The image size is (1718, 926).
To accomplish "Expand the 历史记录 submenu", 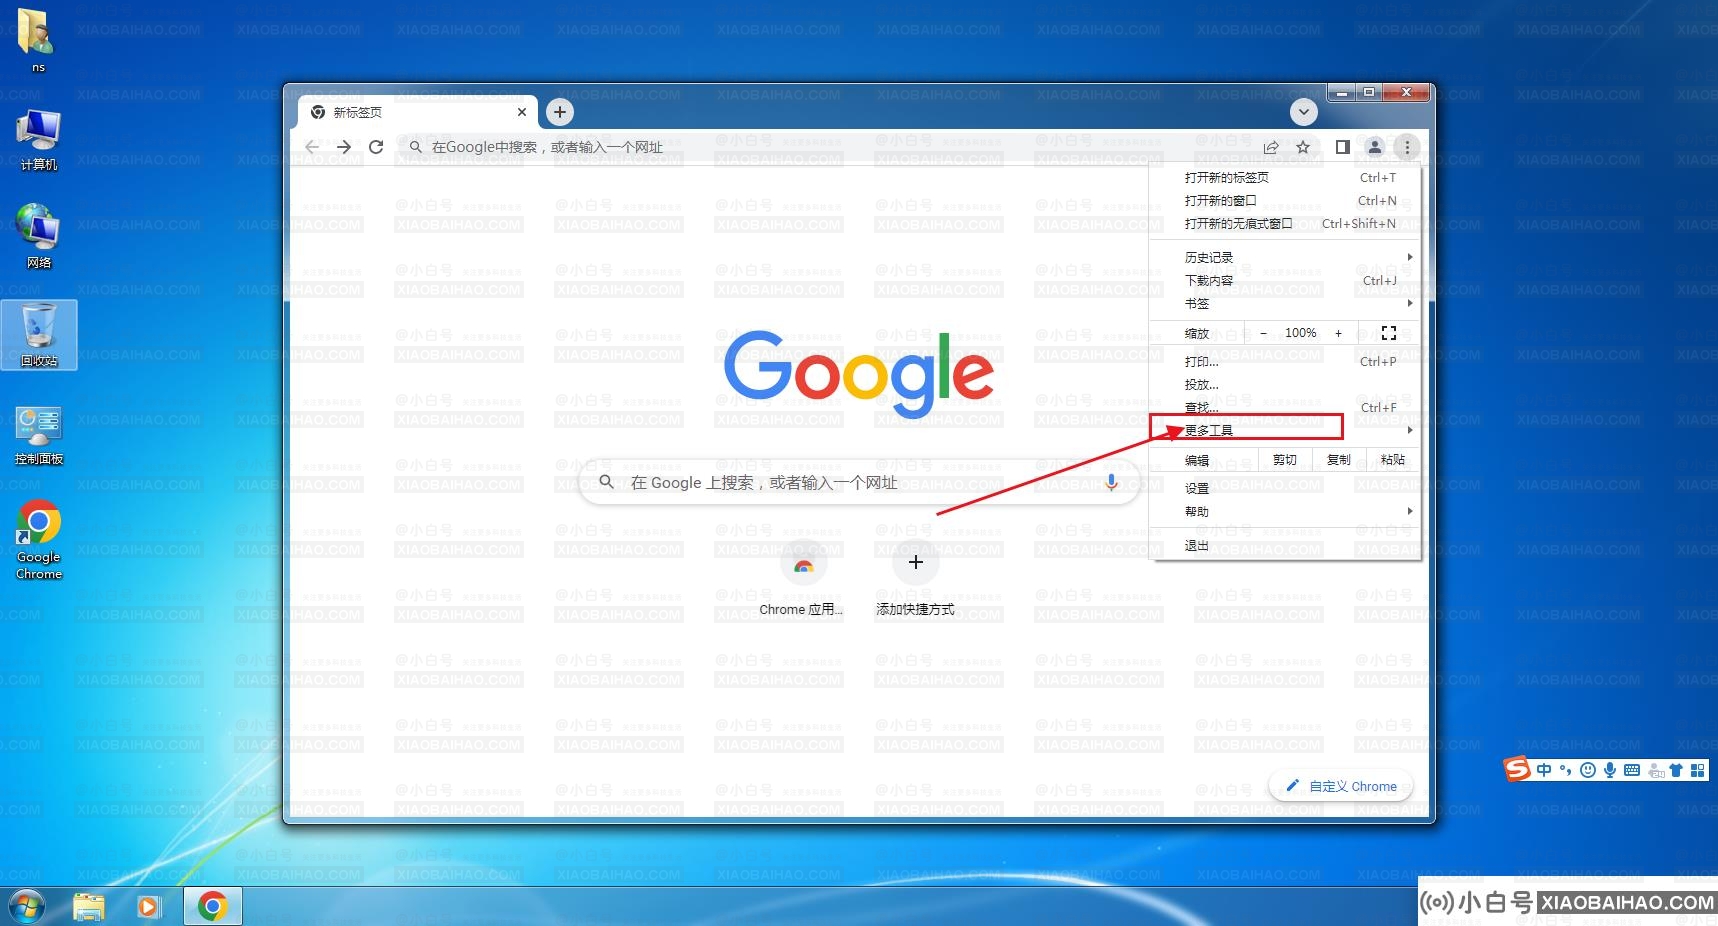I will tap(1285, 257).
